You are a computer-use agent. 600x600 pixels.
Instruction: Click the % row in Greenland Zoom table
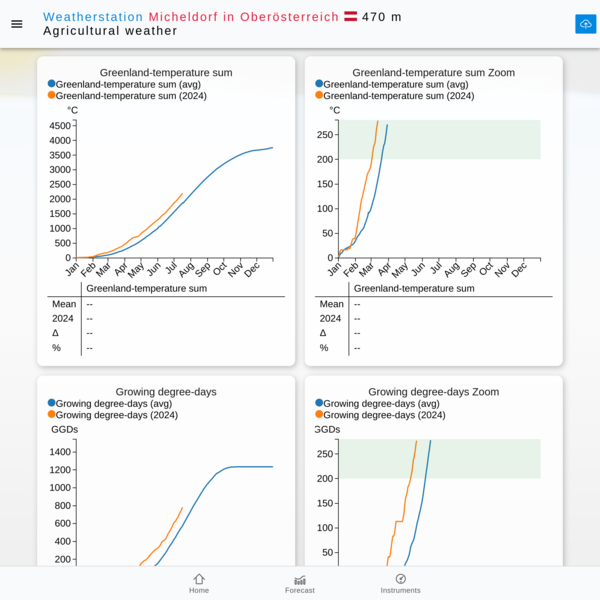434,348
